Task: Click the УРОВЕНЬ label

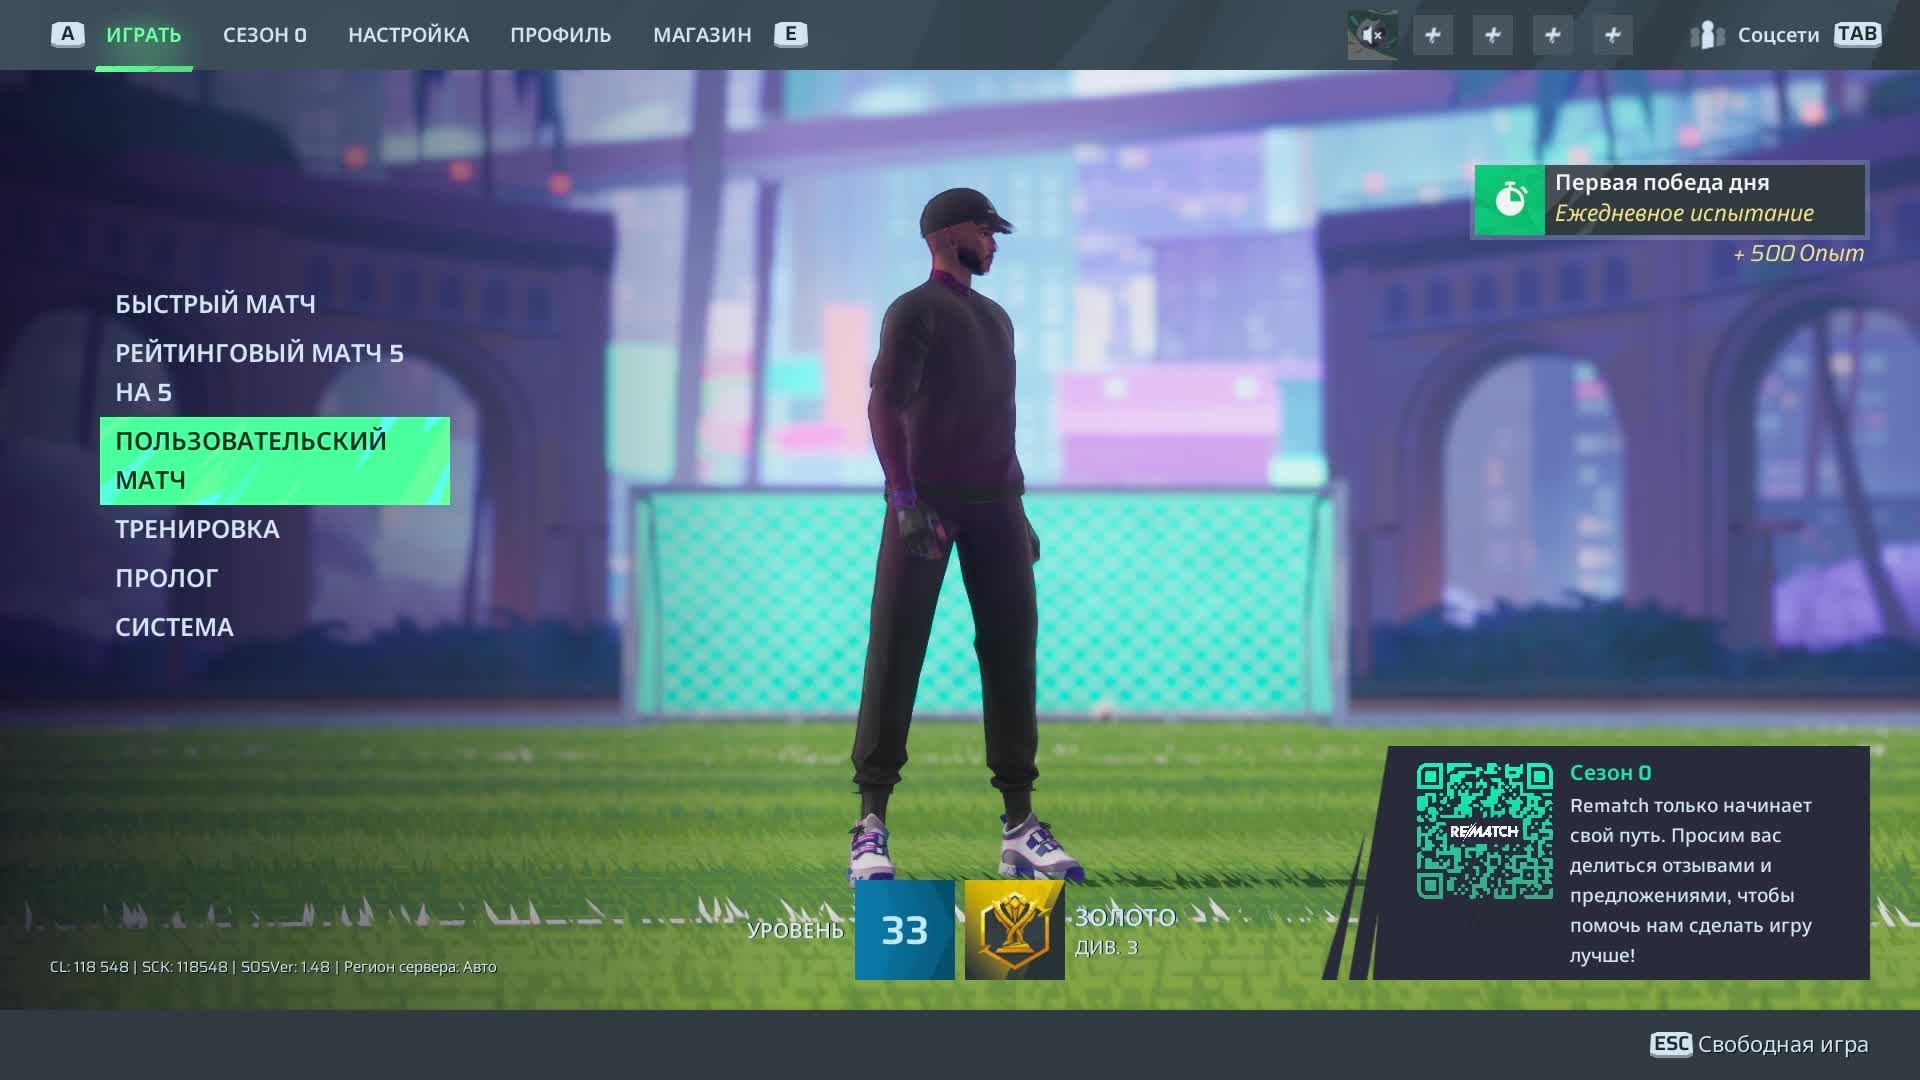Action: tap(795, 931)
